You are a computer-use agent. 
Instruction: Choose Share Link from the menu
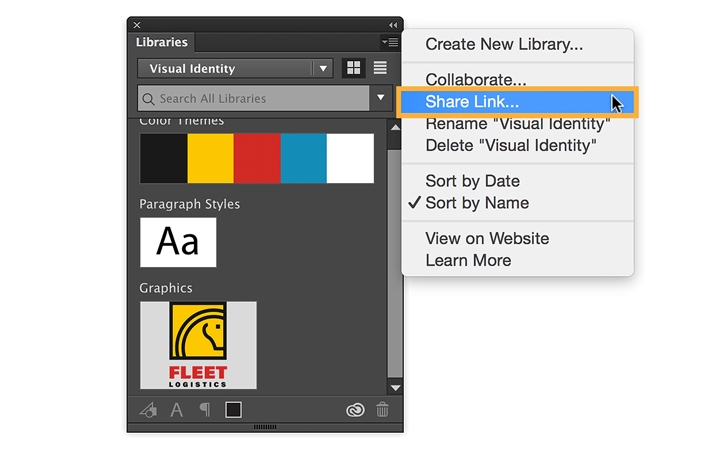(472, 102)
